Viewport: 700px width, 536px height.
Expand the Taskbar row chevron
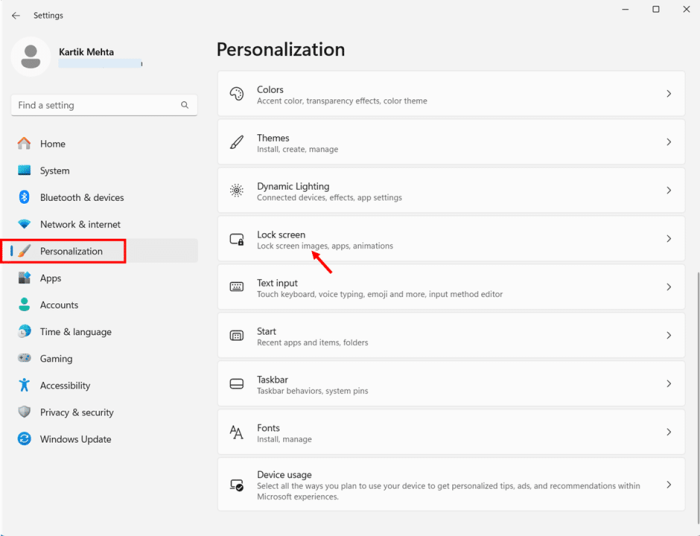point(669,384)
